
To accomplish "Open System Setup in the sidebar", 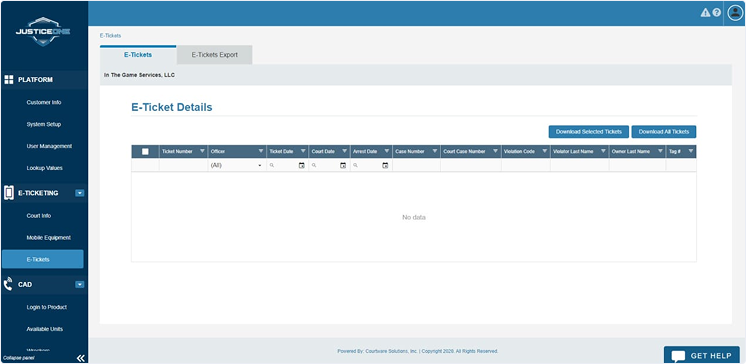I will pyautogui.click(x=44, y=124).
